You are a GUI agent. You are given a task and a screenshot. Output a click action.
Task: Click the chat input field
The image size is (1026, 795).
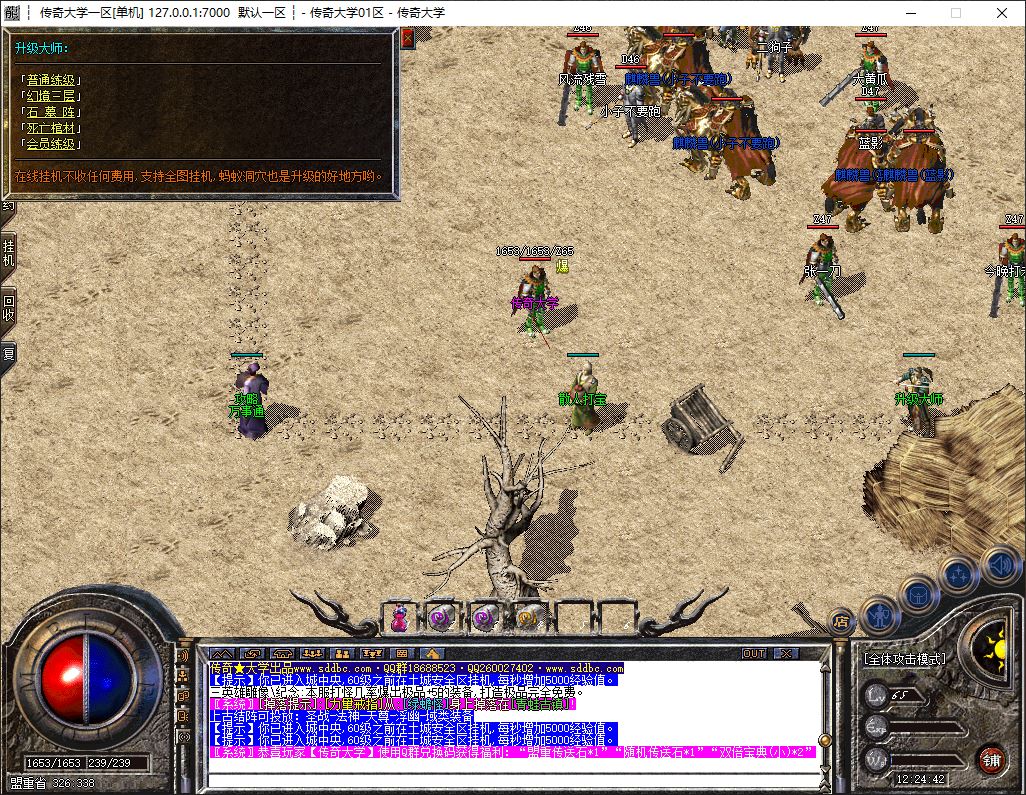click(x=514, y=779)
